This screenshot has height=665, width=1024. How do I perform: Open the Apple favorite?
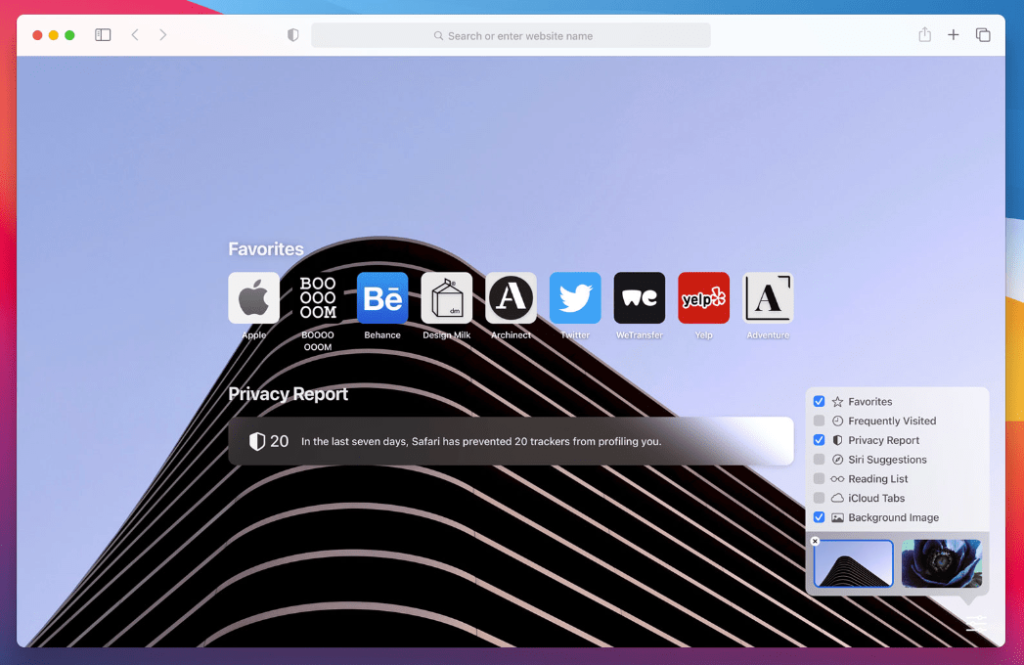click(254, 298)
